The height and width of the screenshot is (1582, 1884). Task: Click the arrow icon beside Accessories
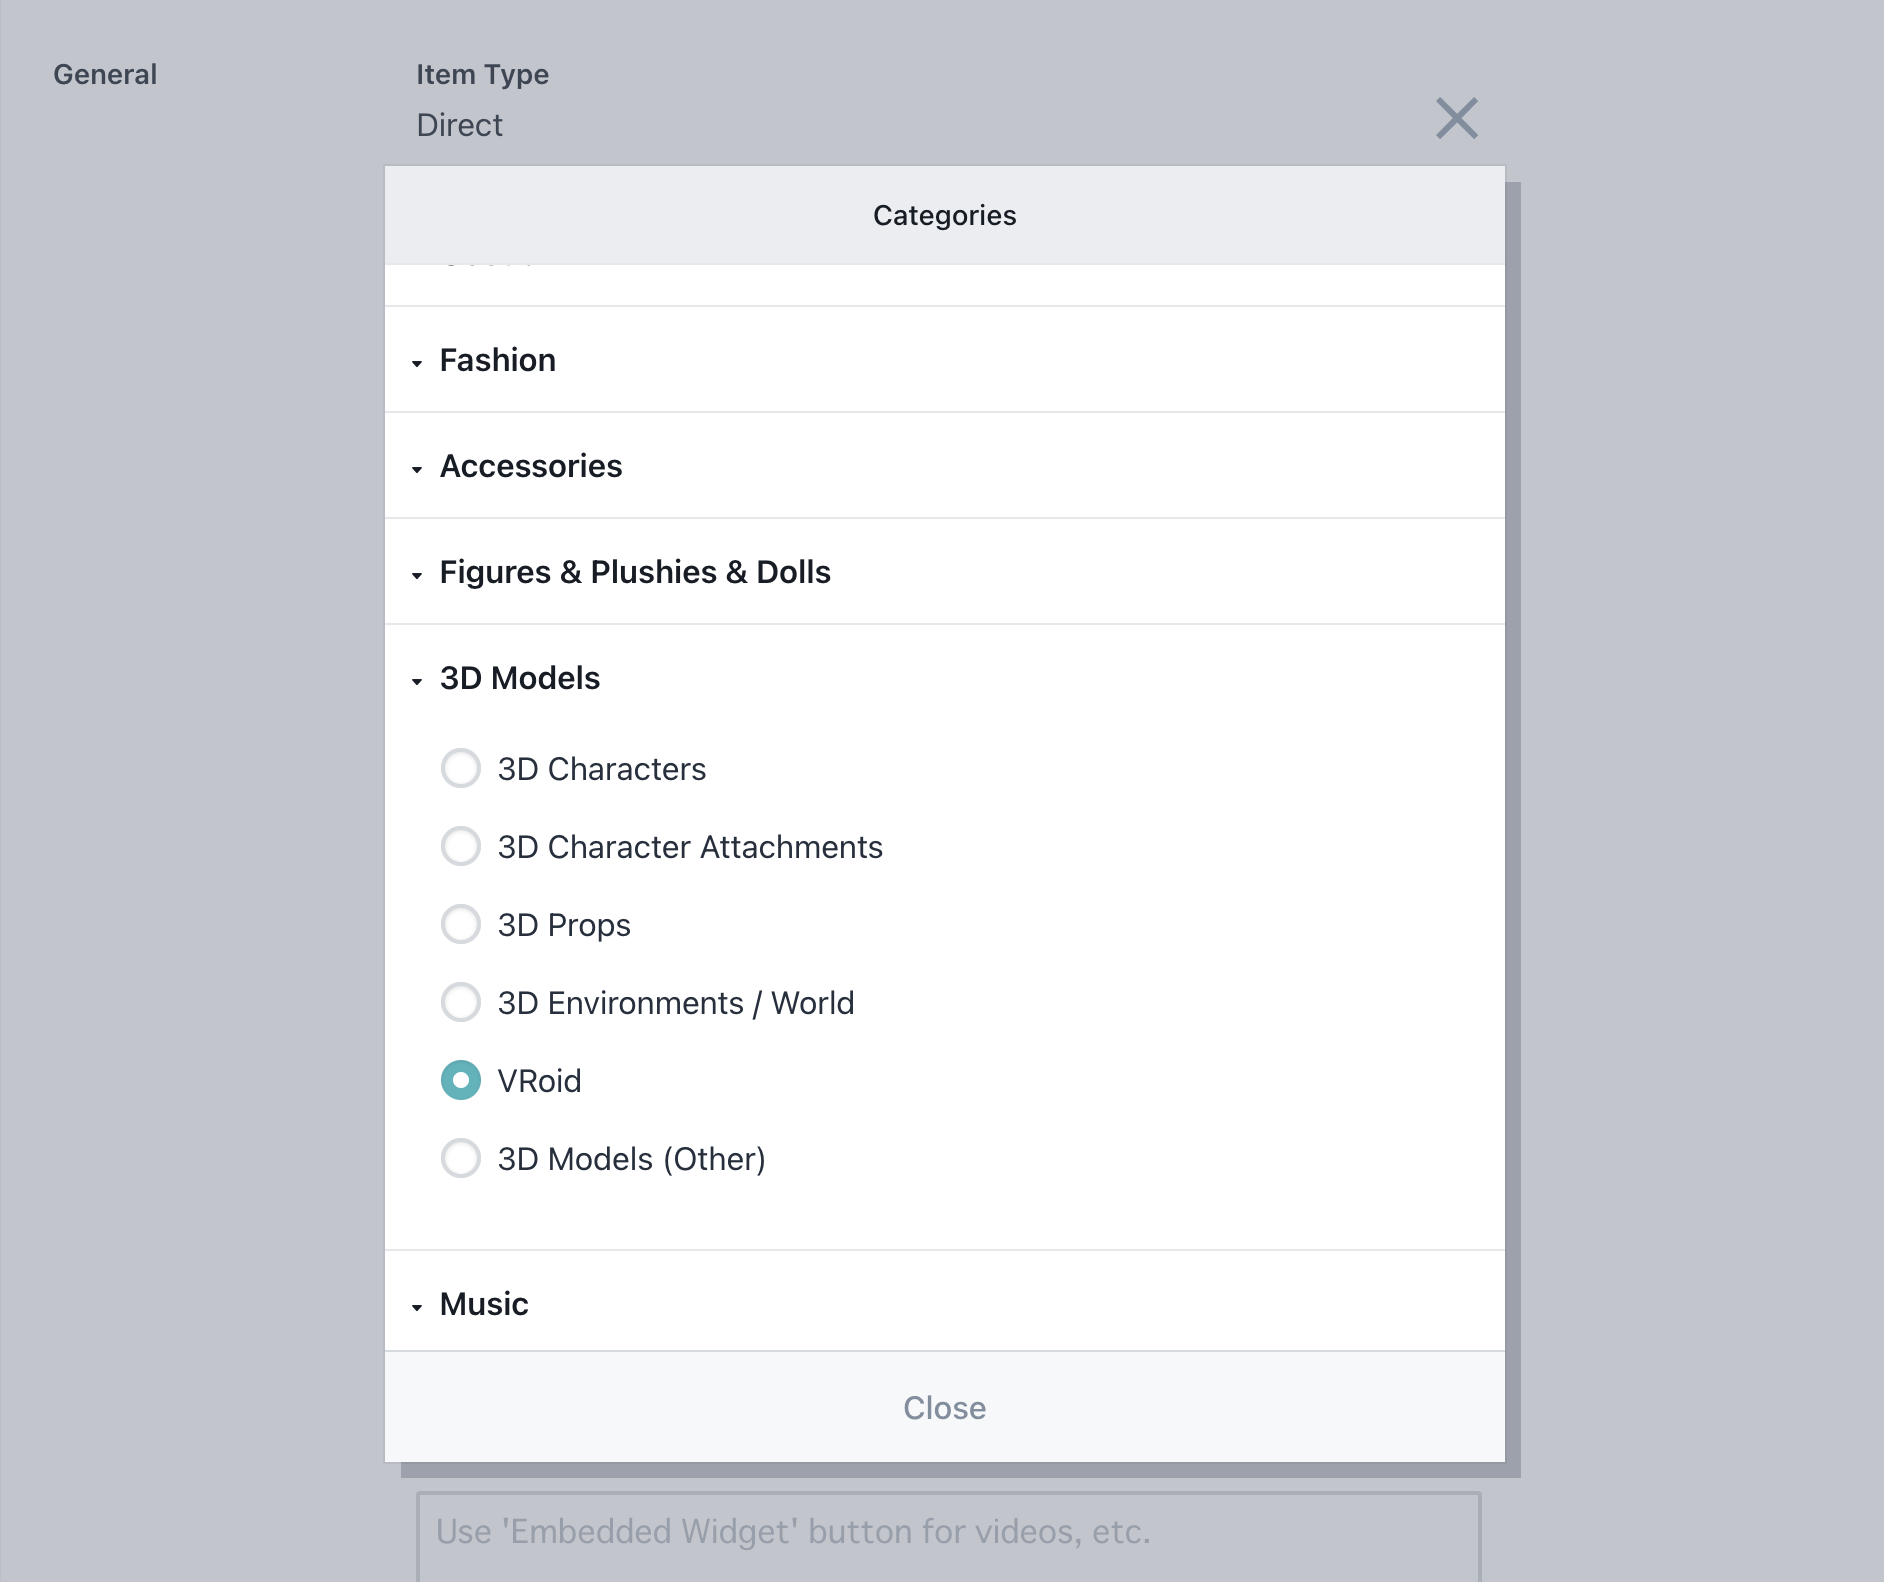coord(417,469)
